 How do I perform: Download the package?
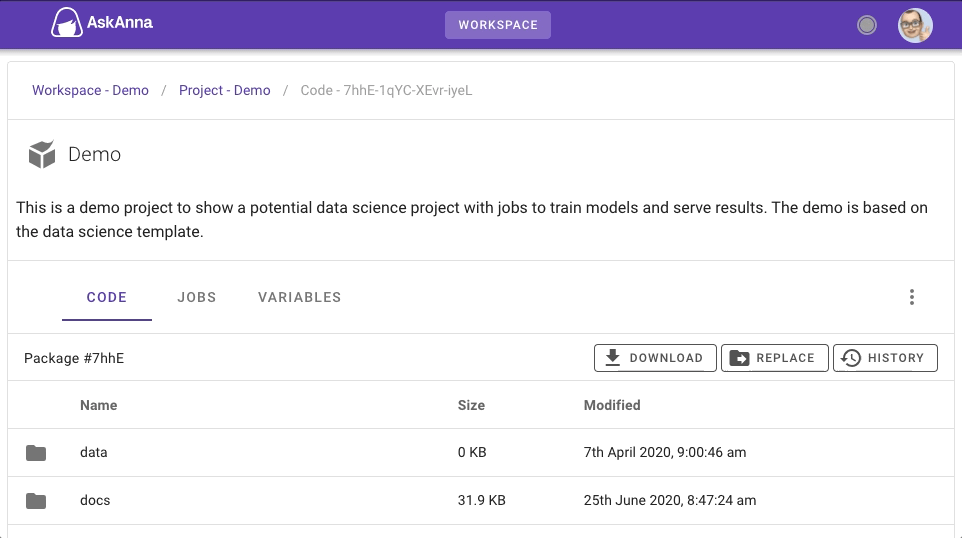(655, 358)
